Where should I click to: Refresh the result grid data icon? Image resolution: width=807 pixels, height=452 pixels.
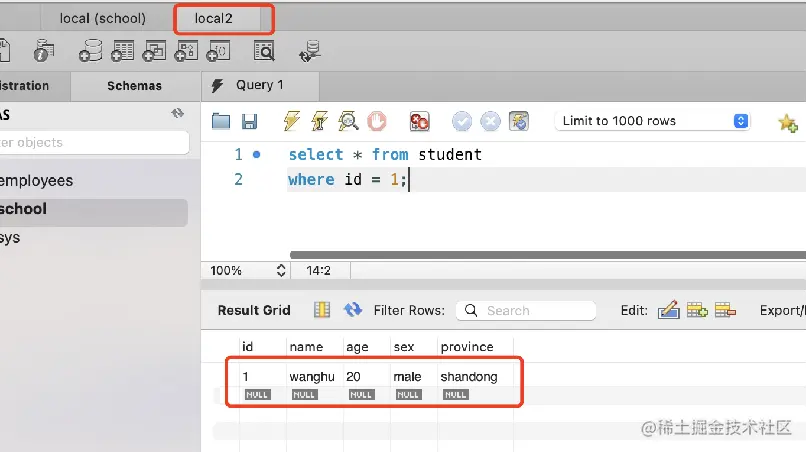353,310
